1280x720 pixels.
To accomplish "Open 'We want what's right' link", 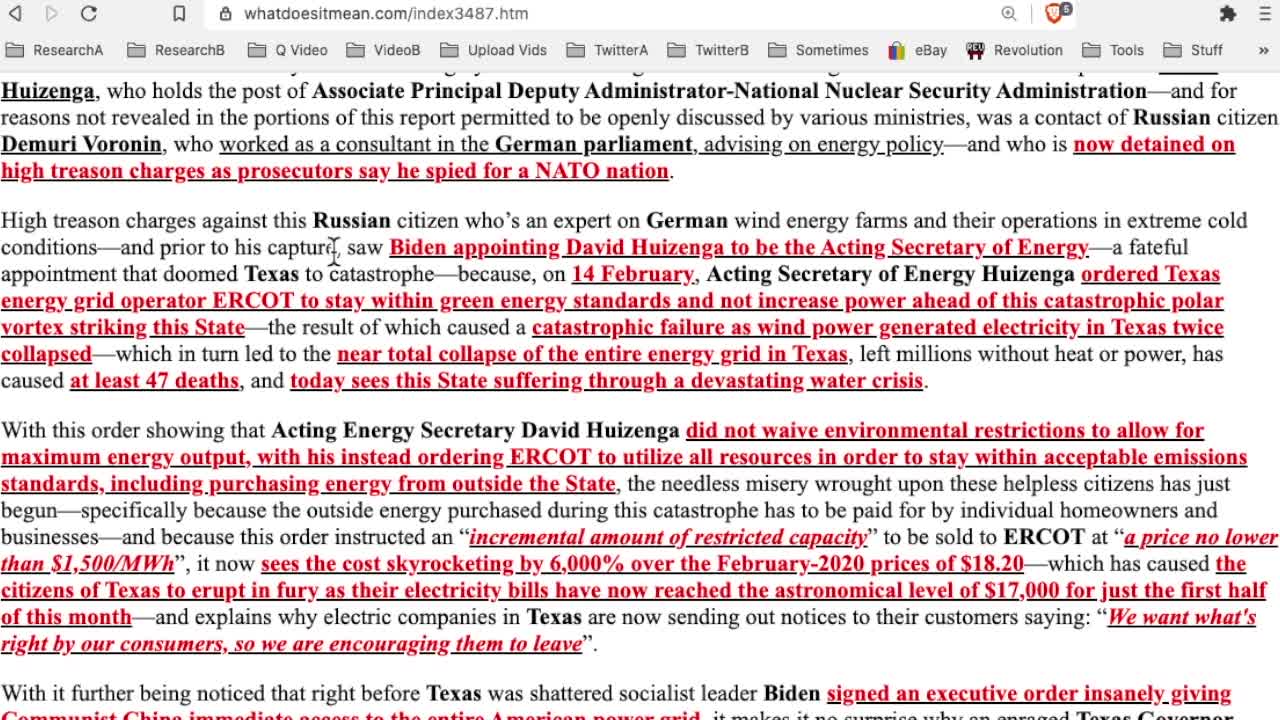I will 1182,617.
